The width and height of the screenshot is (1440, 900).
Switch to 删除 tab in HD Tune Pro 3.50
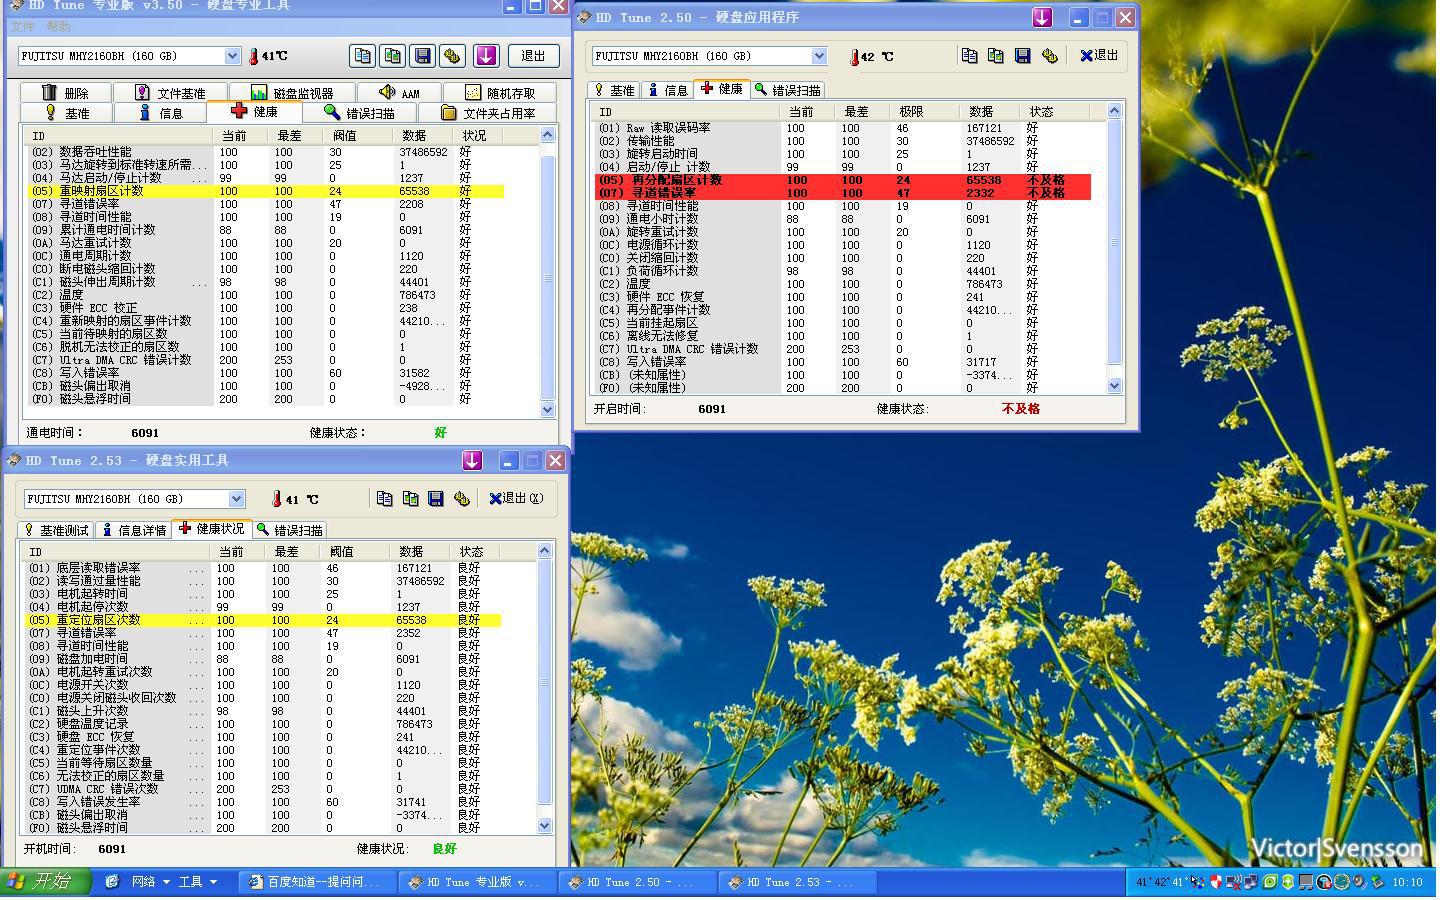click(66, 92)
